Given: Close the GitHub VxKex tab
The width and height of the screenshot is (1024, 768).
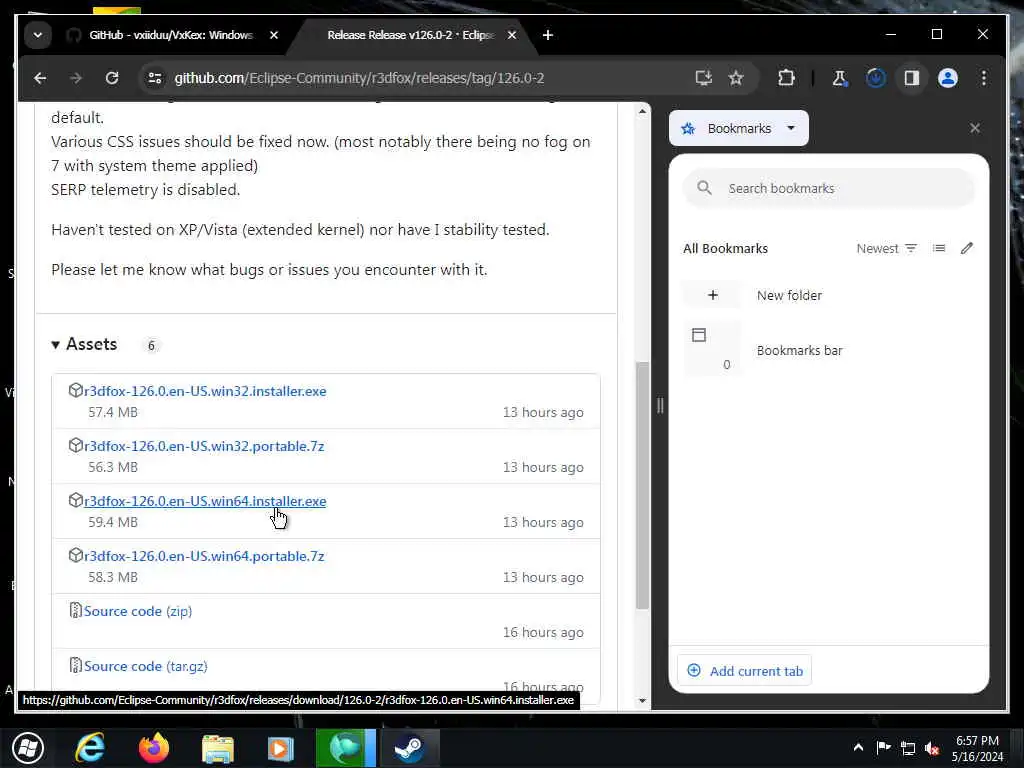Looking at the screenshot, I should (x=274, y=35).
